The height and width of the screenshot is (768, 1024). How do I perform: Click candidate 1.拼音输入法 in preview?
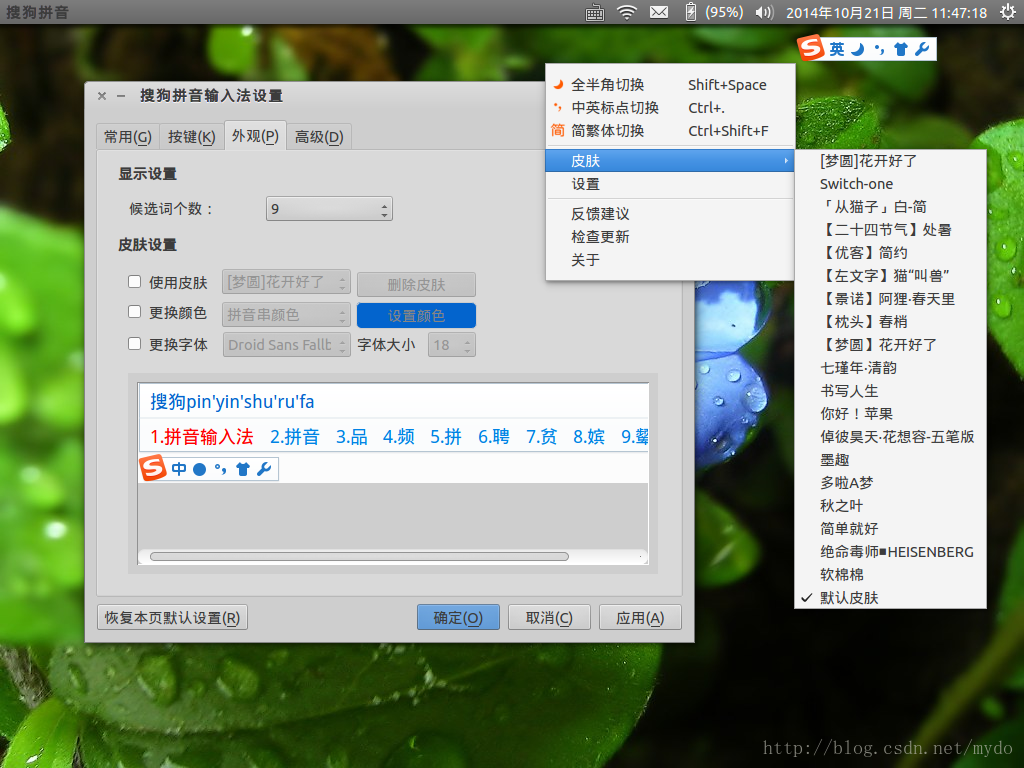pos(202,436)
